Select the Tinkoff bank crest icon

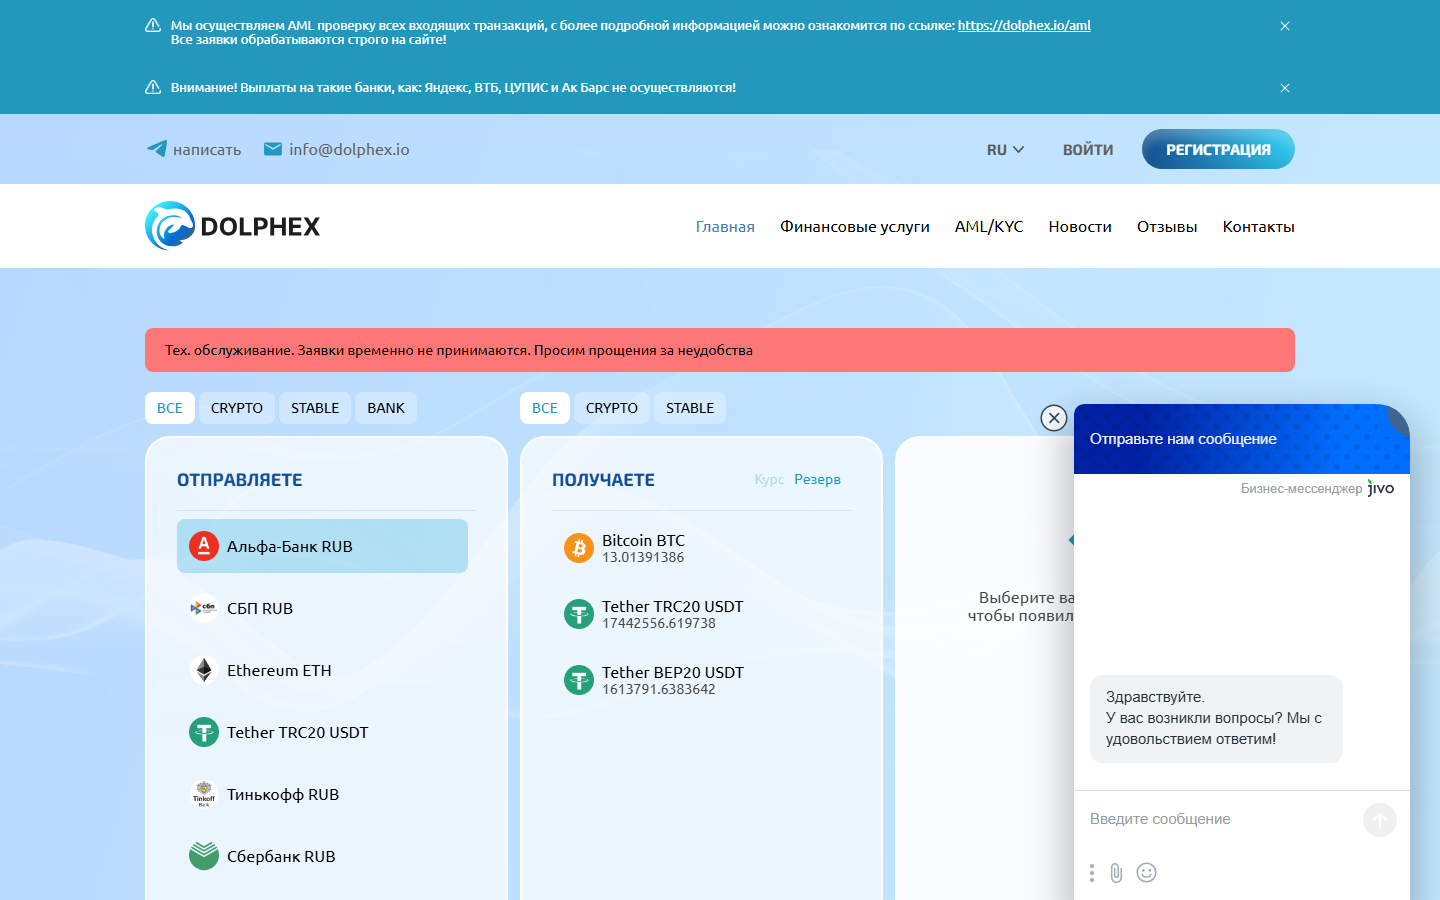tap(204, 794)
